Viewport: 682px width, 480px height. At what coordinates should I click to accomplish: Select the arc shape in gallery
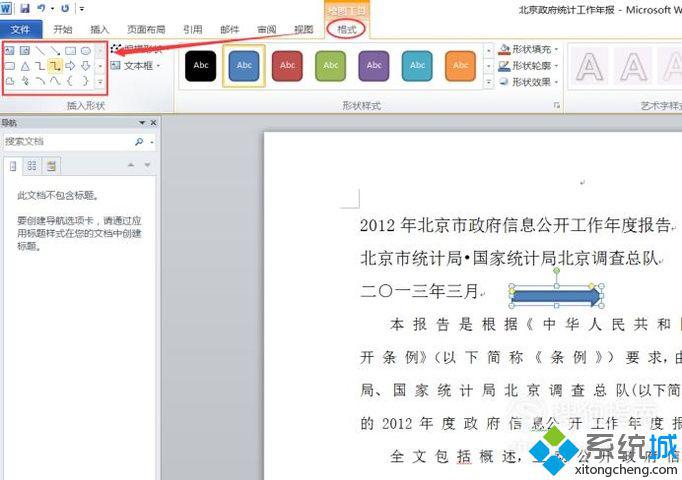pyautogui.click(x=40, y=81)
